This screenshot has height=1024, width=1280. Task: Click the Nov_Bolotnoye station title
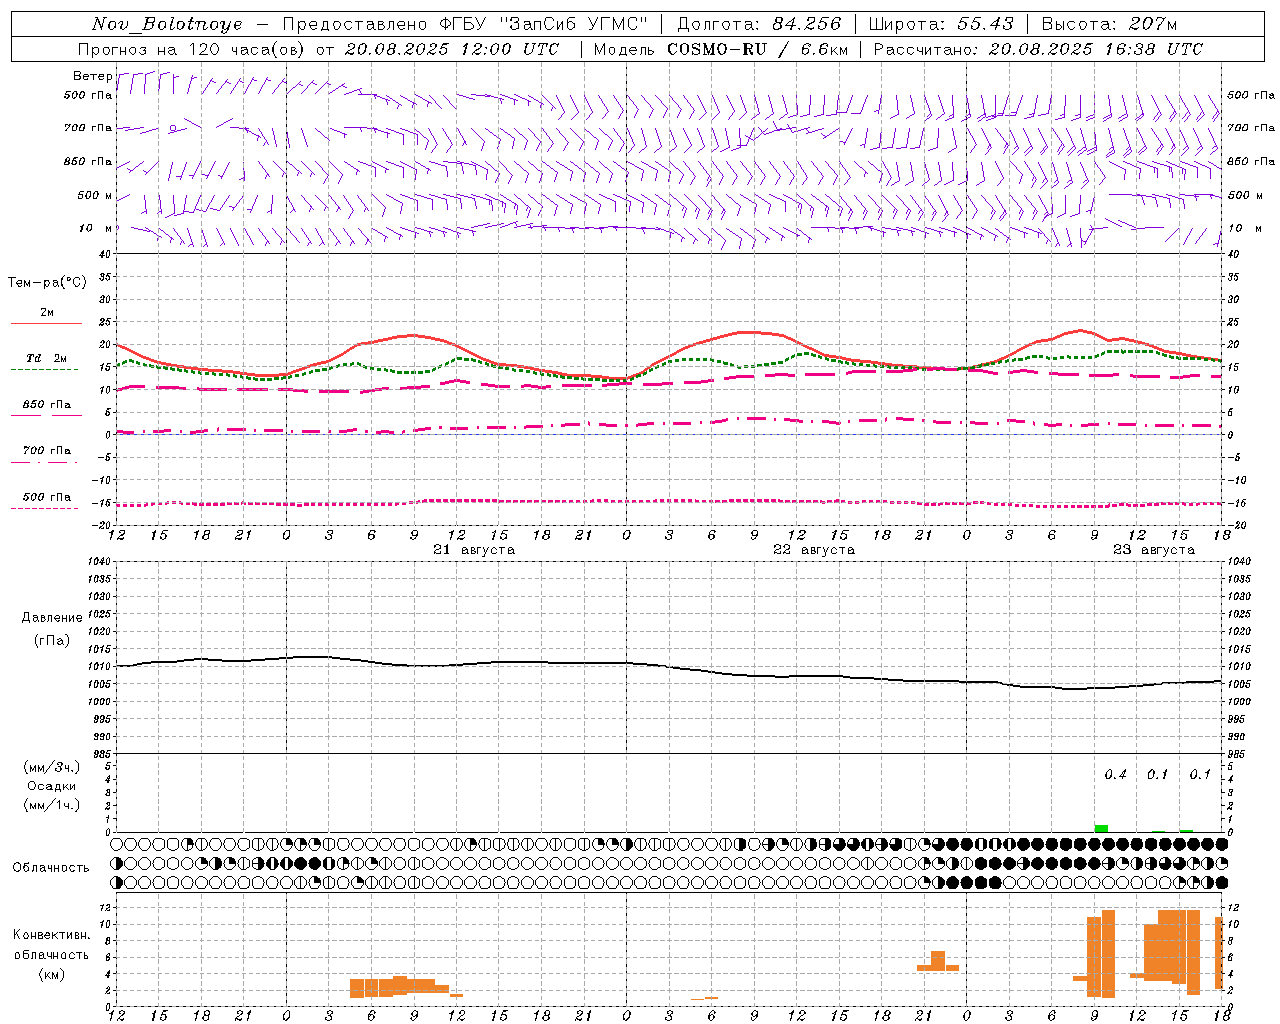(167, 24)
